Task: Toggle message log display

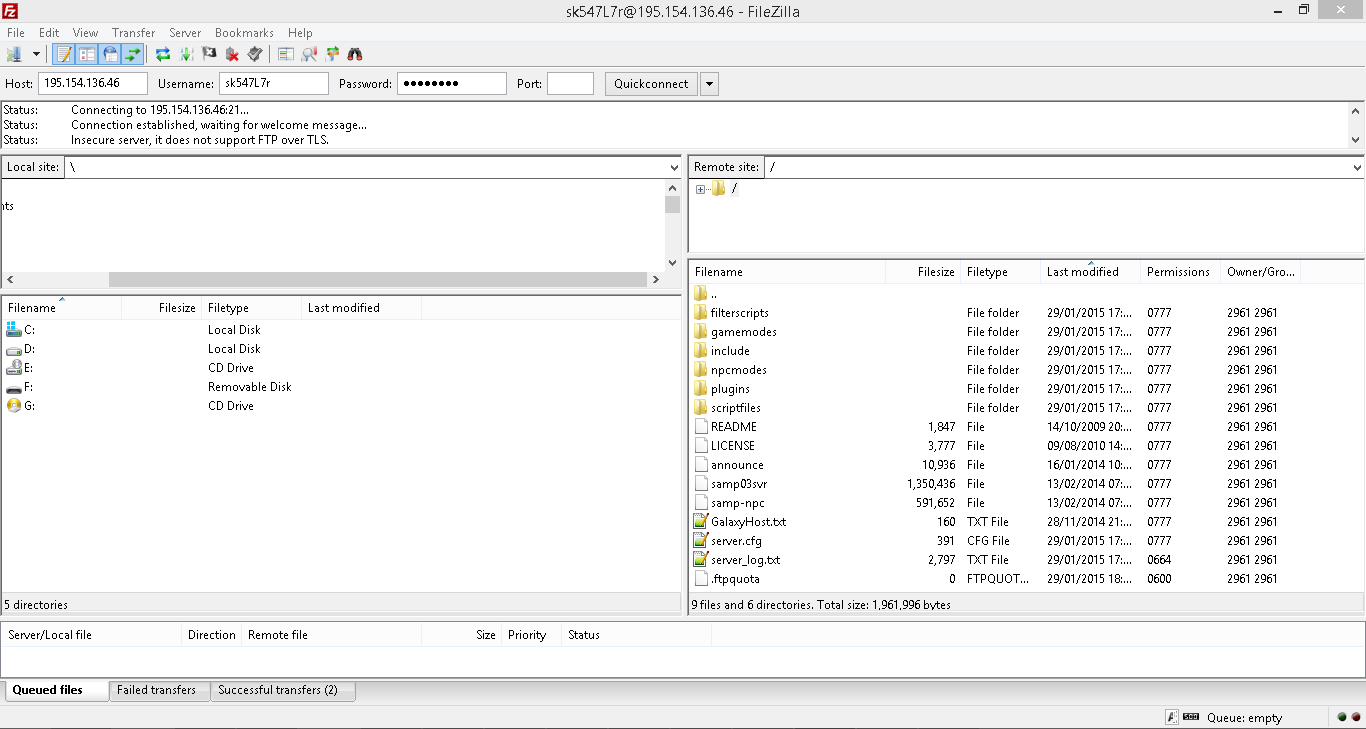Action: [64, 54]
